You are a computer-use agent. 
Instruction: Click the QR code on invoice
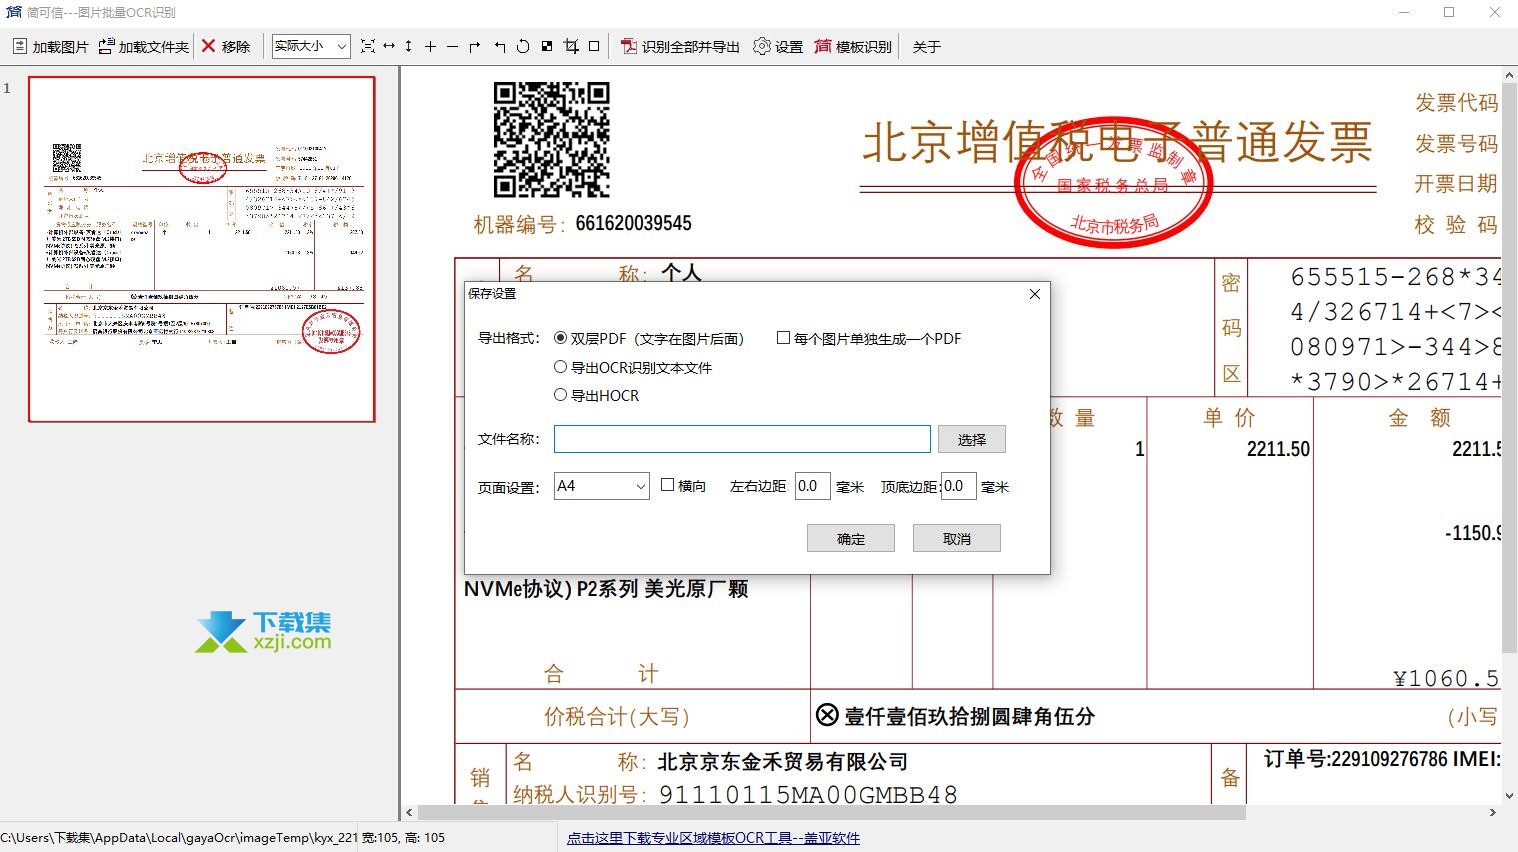(551, 140)
